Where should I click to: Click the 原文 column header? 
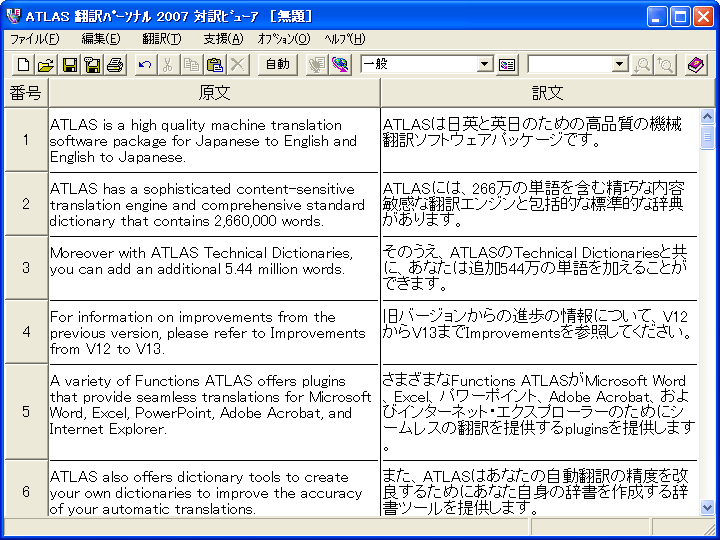point(214,93)
